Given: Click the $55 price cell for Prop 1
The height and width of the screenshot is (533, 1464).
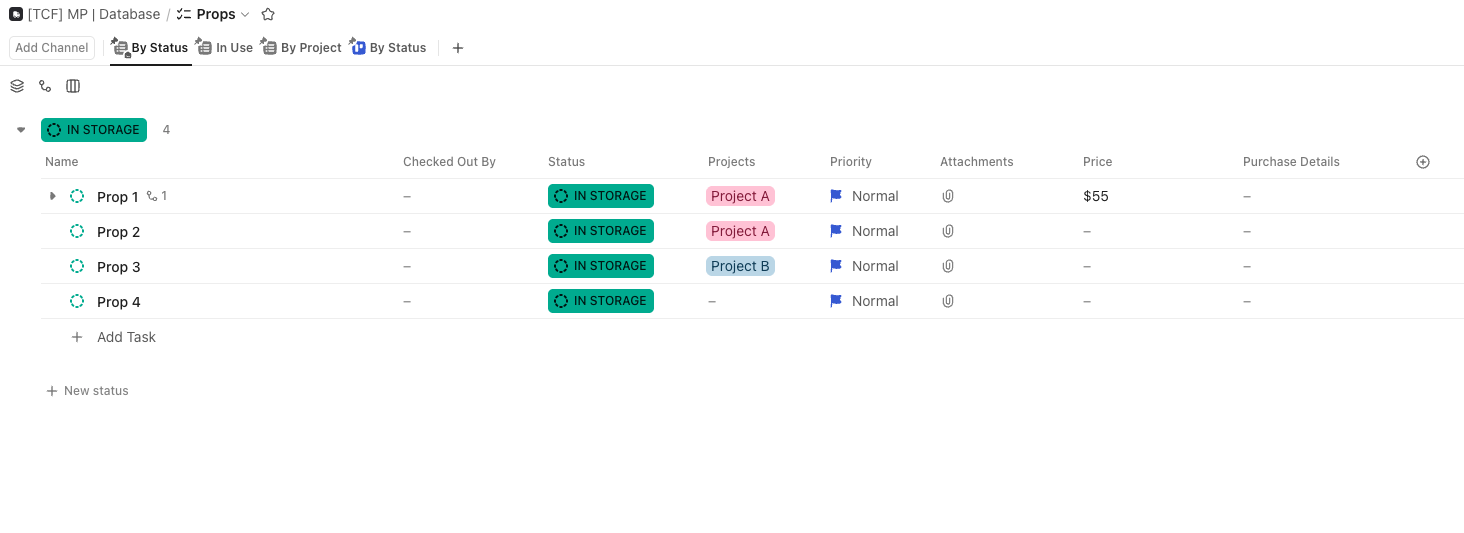Looking at the screenshot, I should click(1096, 196).
